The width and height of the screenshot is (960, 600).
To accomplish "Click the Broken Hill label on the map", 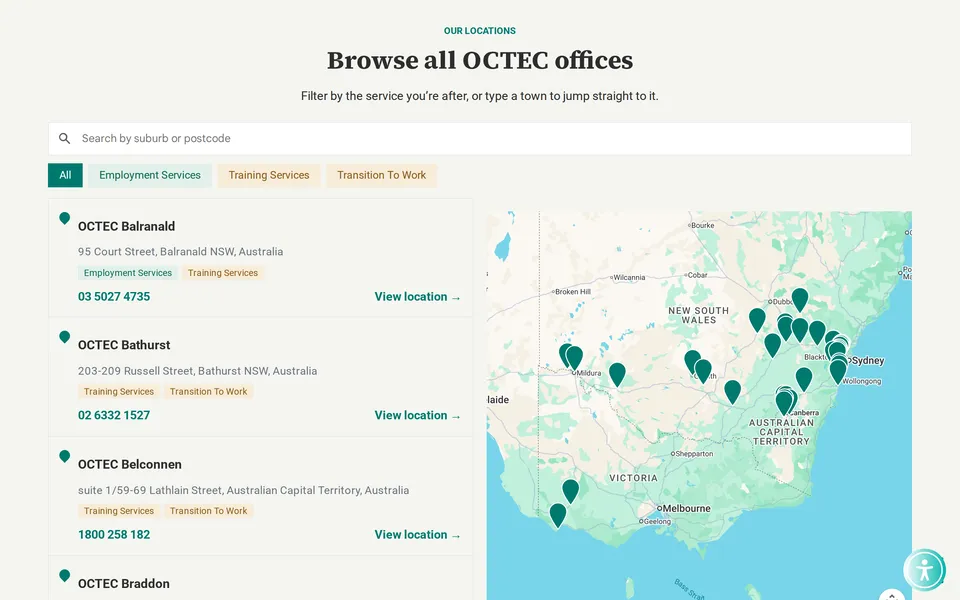I will 572,292.
